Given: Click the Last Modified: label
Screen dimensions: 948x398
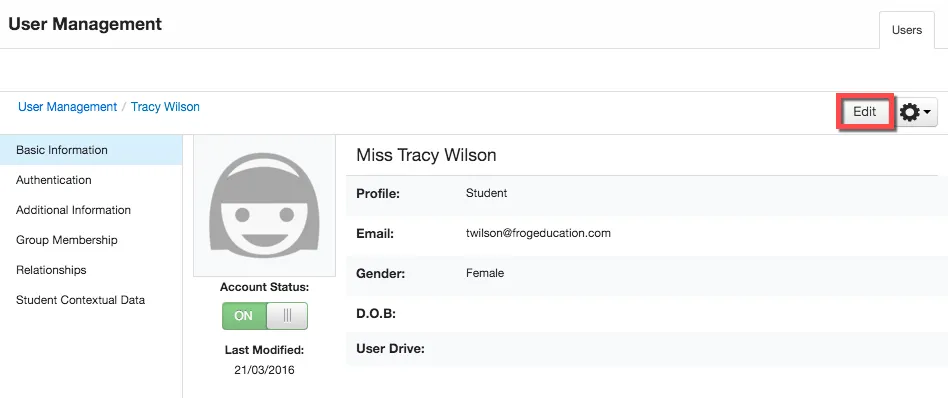Looking at the screenshot, I should 264,350.
